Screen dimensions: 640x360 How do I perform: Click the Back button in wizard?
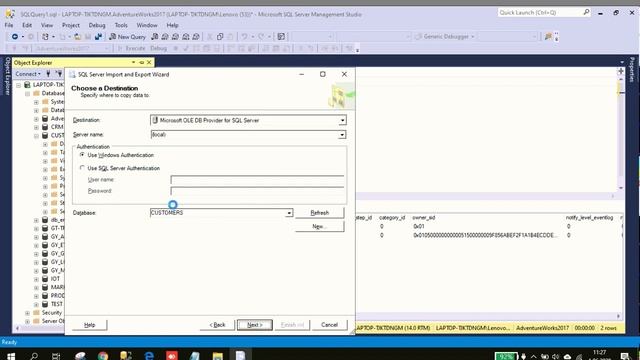pyautogui.click(x=217, y=325)
